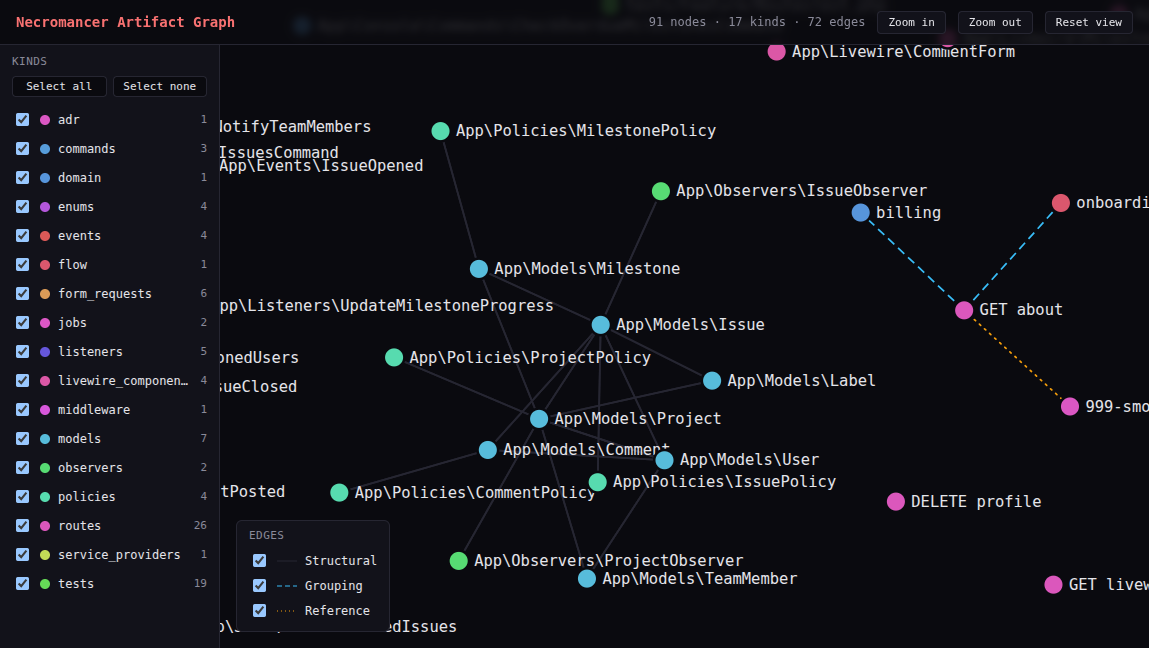The height and width of the screenshot is (648, 1149).
Task: Select the App\Policies\ProjectPolicy node
Action: click(x=394, y=358)
